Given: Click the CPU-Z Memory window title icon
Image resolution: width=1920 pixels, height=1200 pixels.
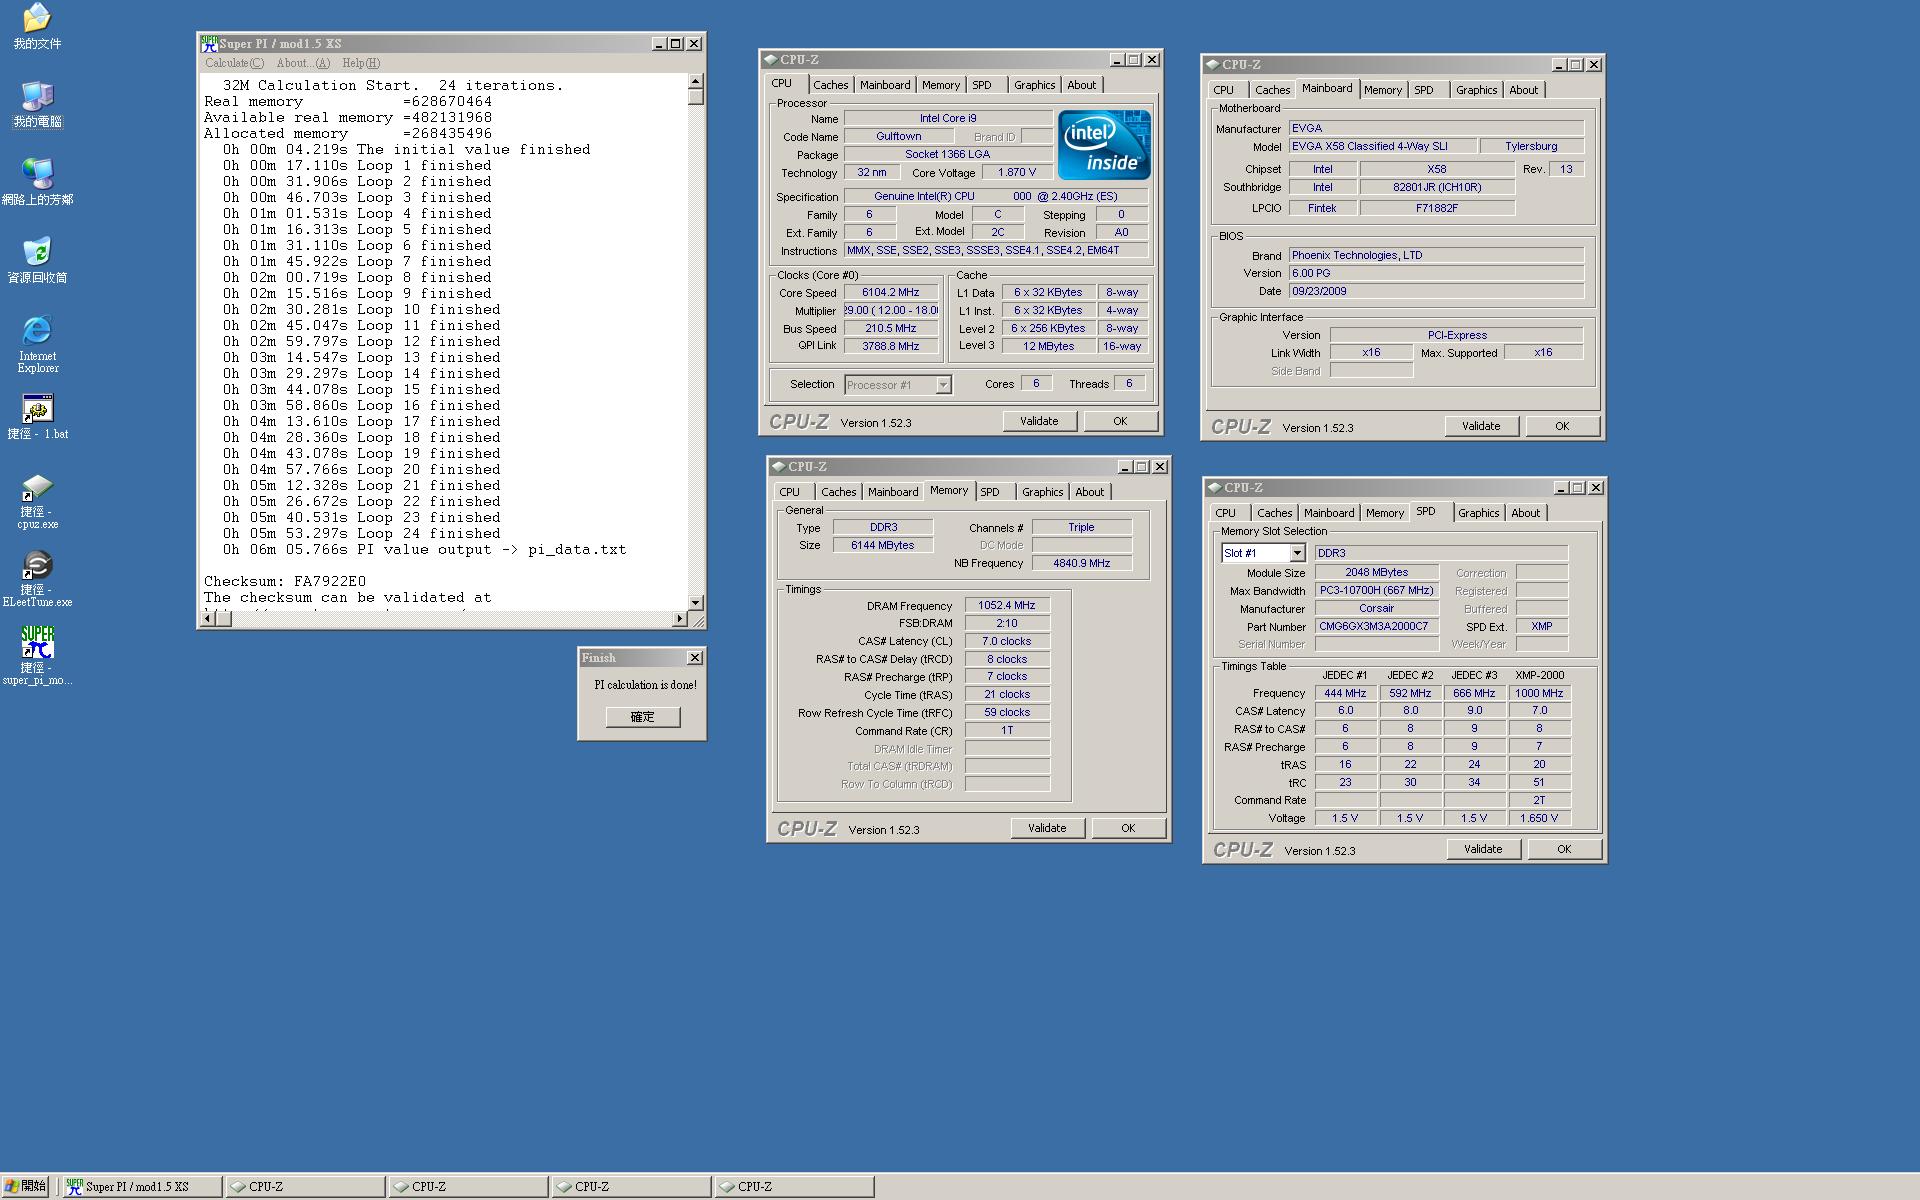Looking at the screenshot, I should [x=778, y=467].
